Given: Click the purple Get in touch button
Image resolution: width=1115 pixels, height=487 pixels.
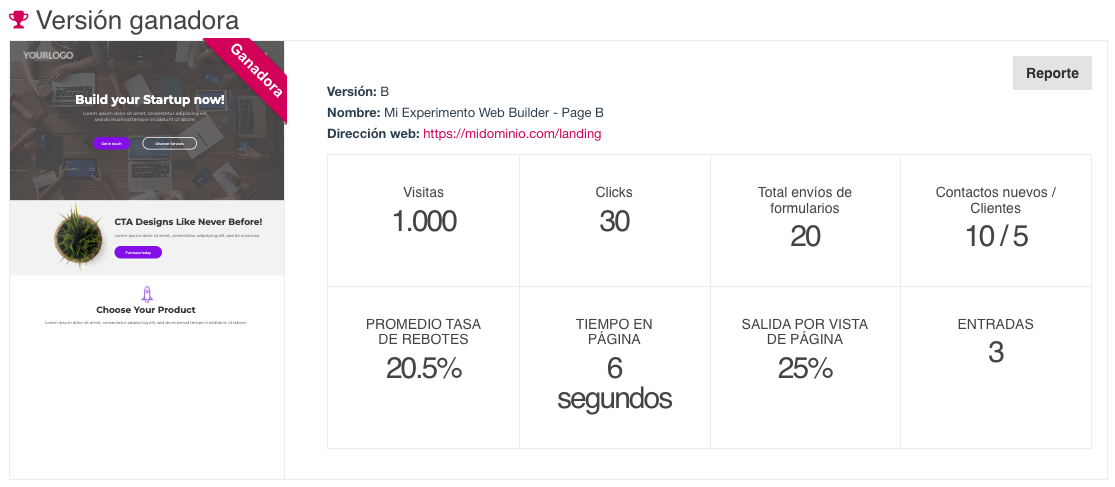Looking at the screenshot, I should [111, 144].
